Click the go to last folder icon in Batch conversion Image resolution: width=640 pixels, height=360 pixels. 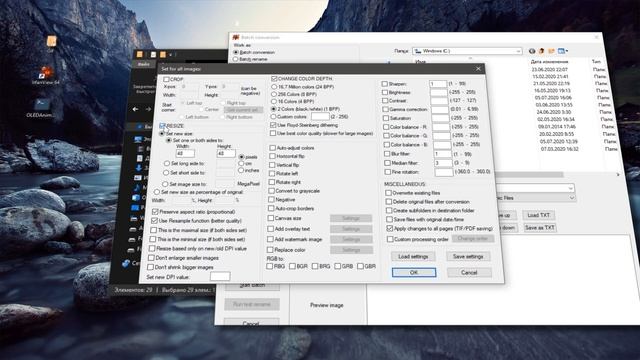click(532, 51)
